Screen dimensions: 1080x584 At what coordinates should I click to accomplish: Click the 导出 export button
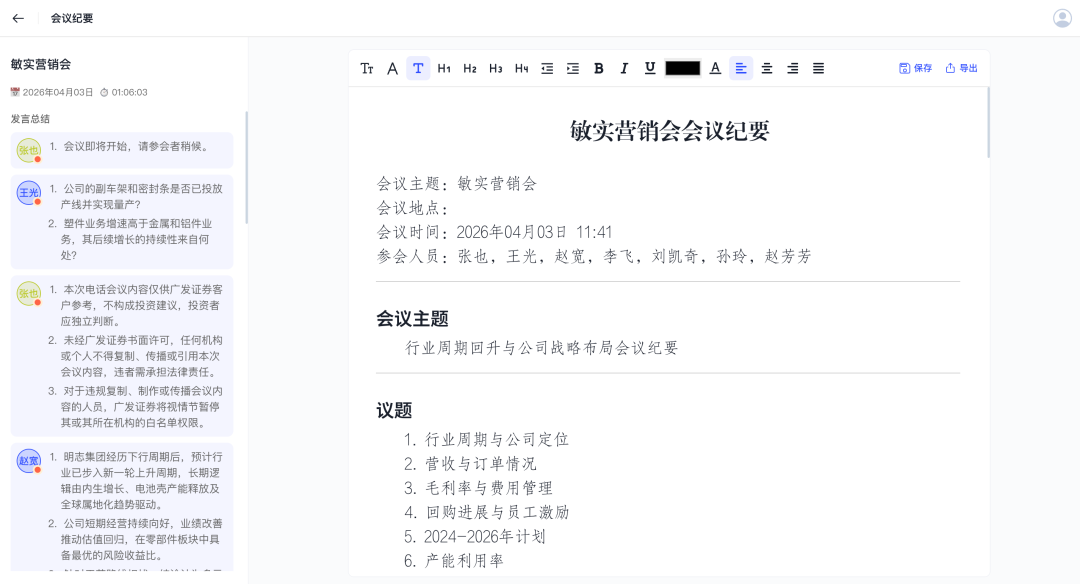(961, 68)
